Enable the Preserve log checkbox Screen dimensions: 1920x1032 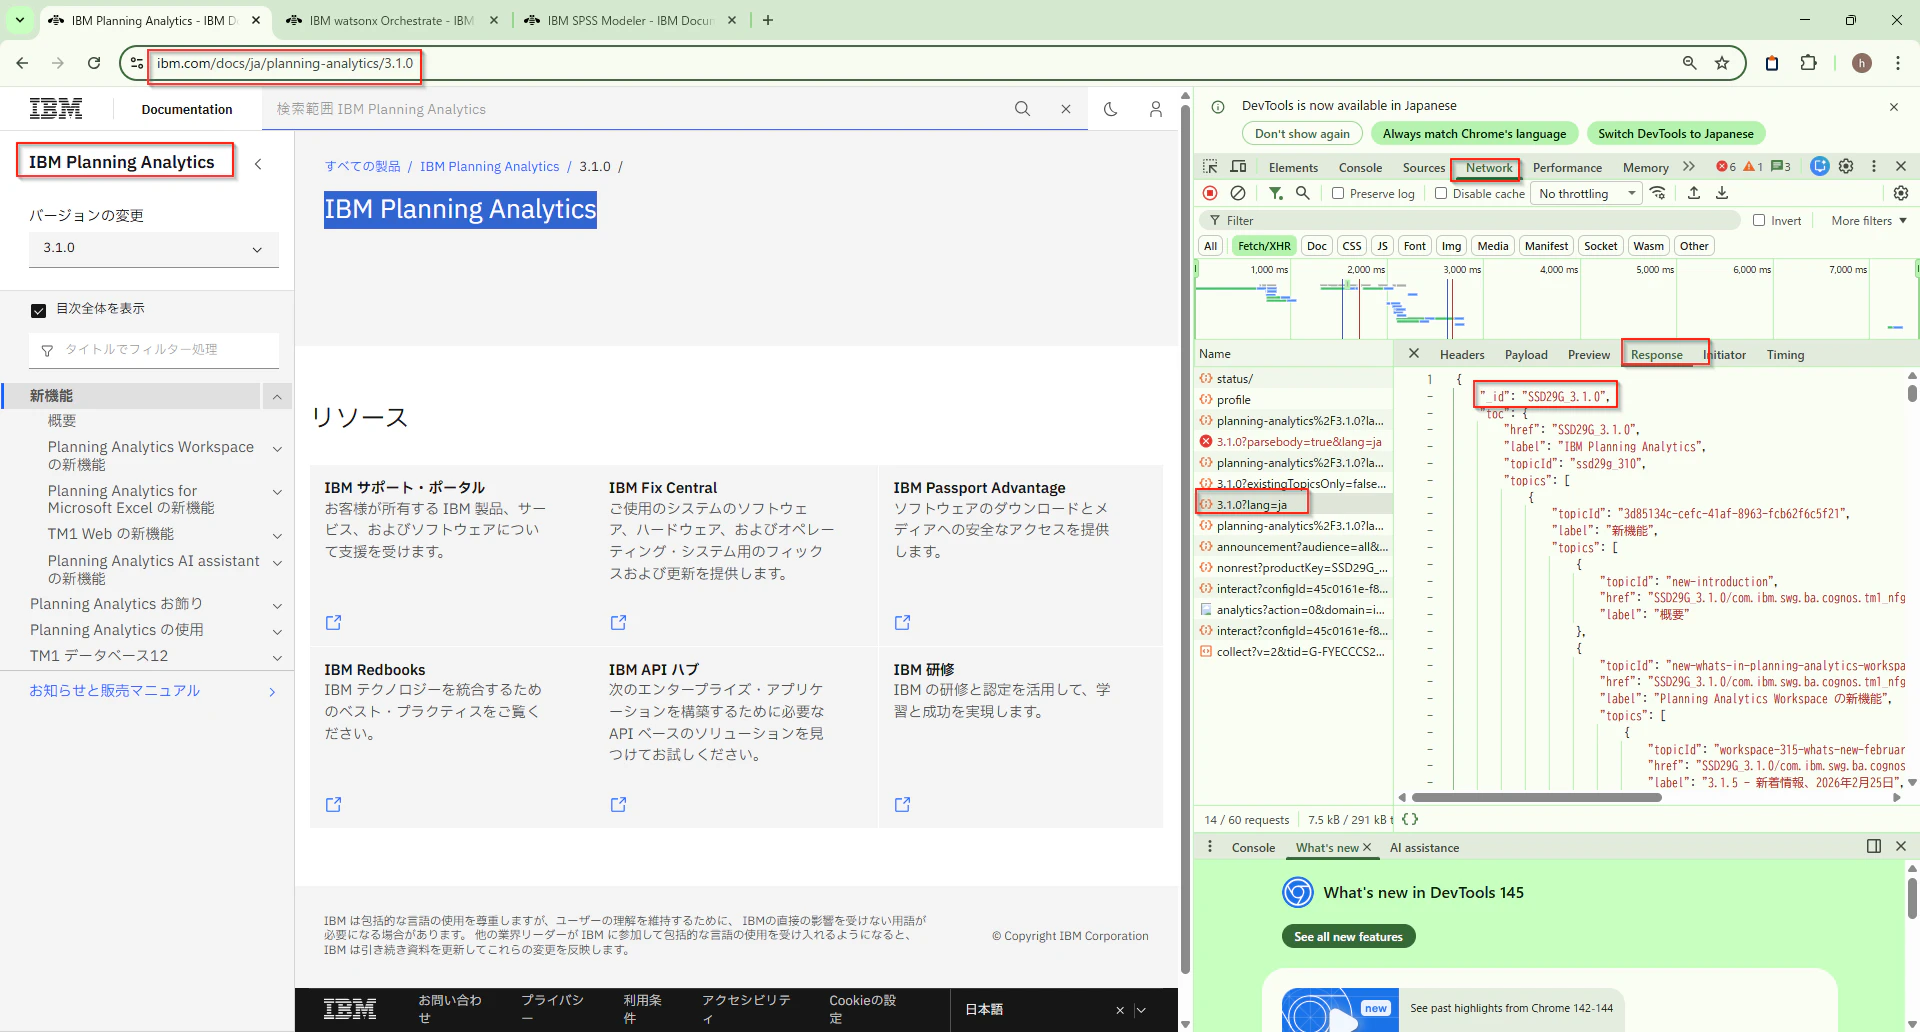pos(1338,193)
